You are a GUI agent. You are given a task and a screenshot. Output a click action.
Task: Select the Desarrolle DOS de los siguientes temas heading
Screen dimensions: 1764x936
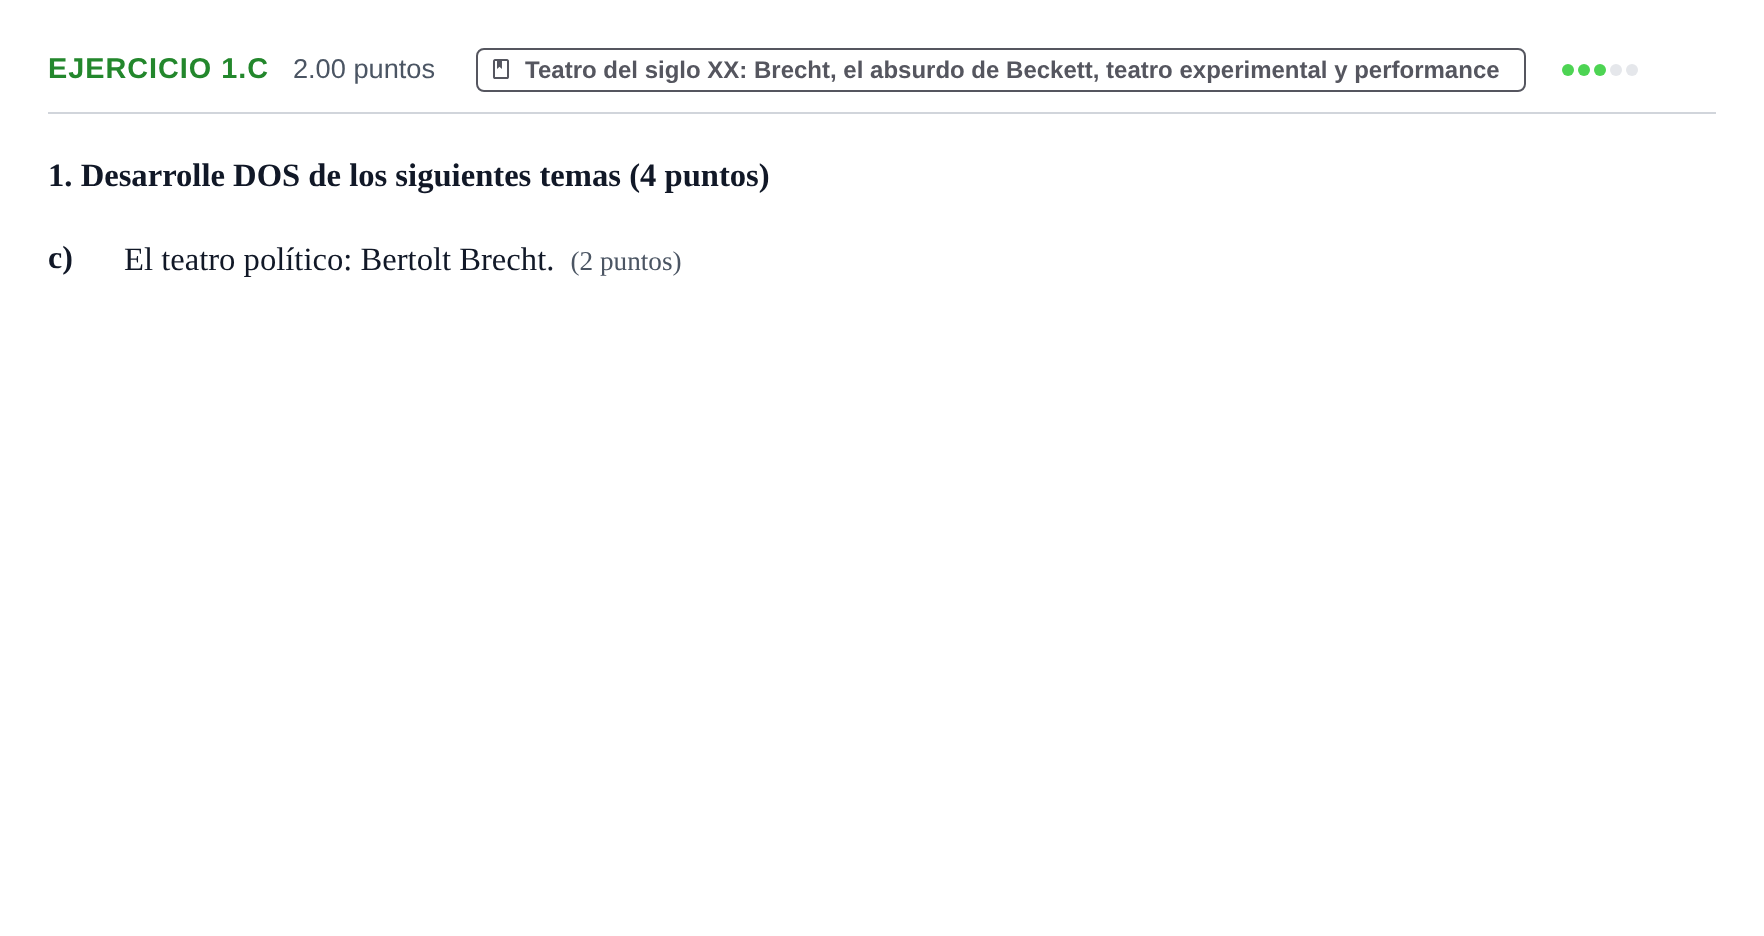(x=409, y=176)
